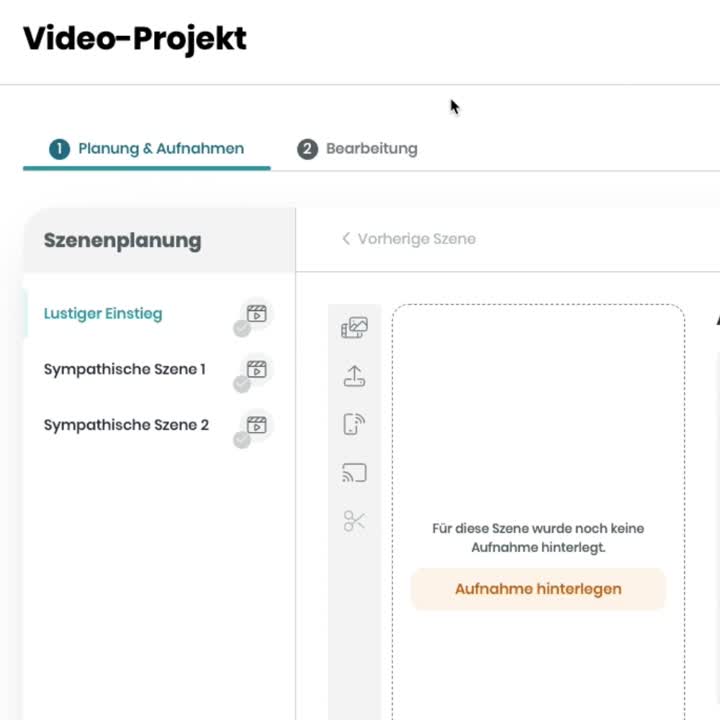The image size is (720, 720).
Task: Click the upload file icon
Action: click(x=354, y=376)
